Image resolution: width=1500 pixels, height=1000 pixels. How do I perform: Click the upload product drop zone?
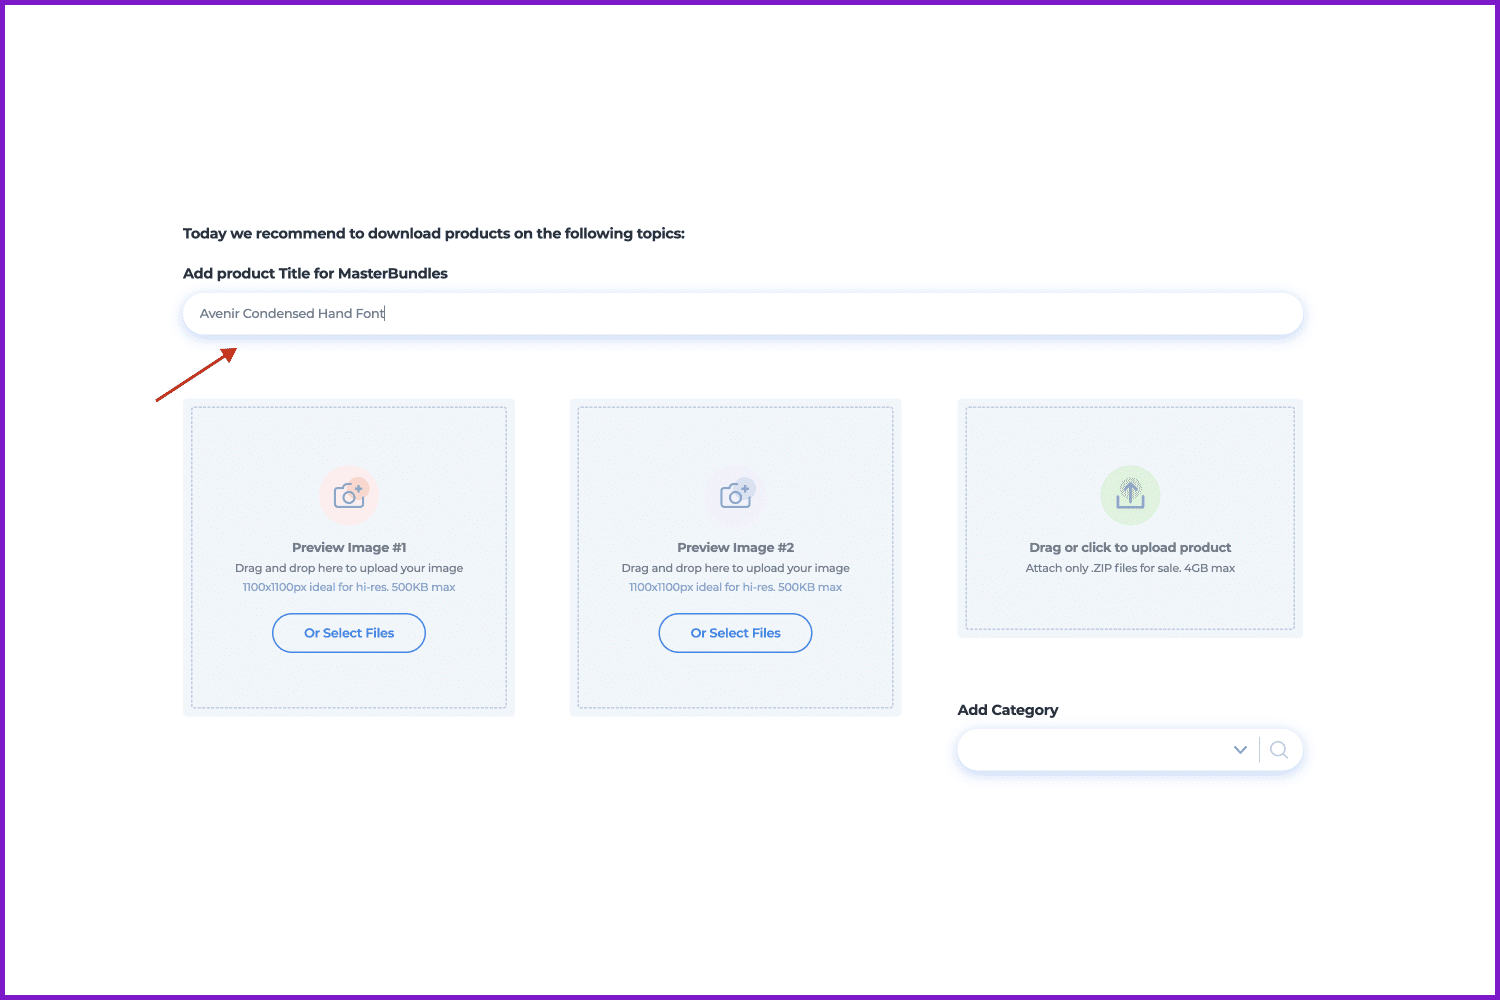tap(1130, 518)
